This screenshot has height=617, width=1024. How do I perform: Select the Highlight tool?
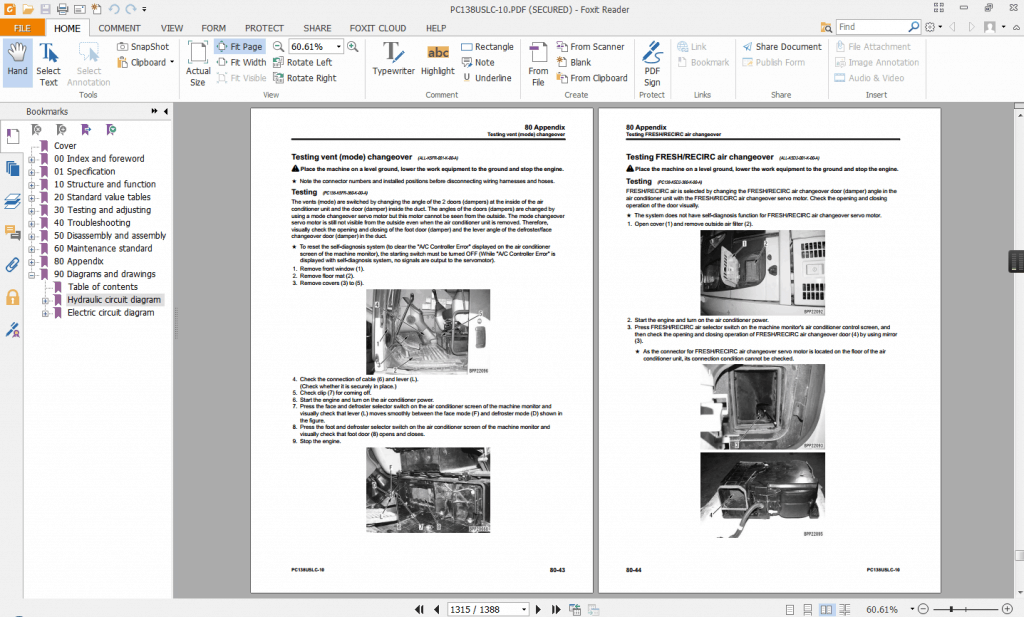438,59
